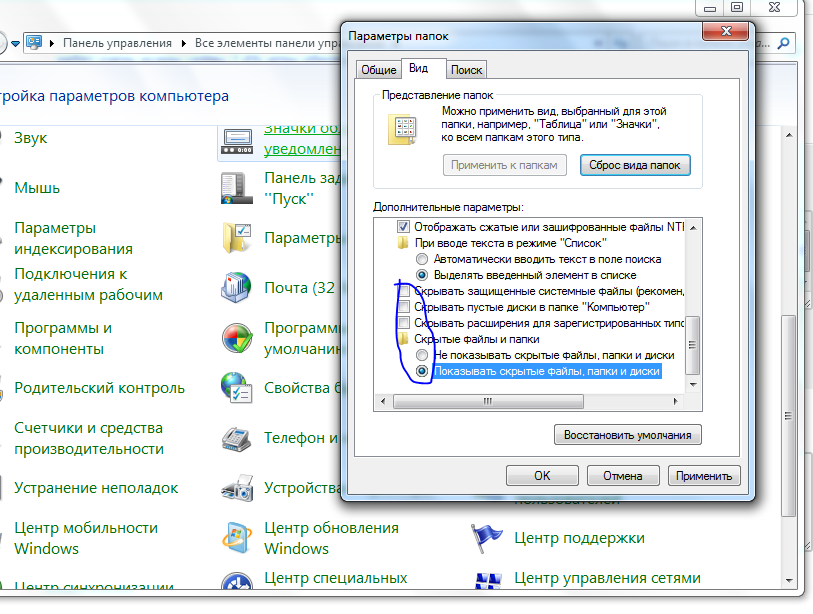
Task: Cancel dialog with Отмена button
Action: 623,476
